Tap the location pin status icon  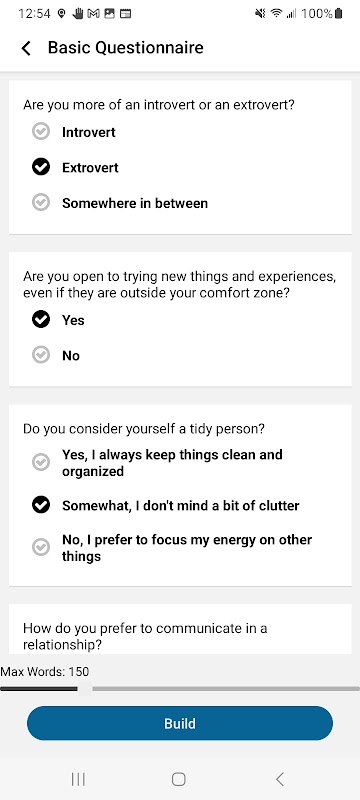(61, 14)
